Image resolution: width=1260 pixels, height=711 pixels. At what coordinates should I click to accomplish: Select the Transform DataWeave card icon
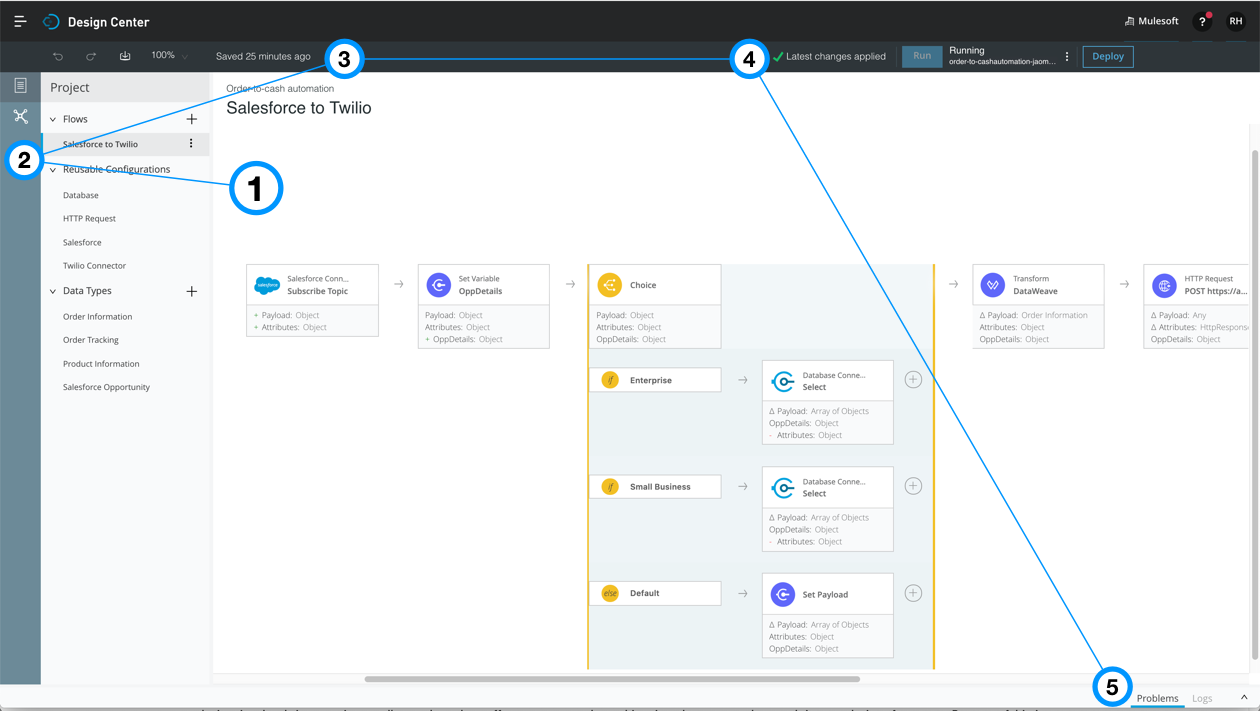(x=992, y=285)
